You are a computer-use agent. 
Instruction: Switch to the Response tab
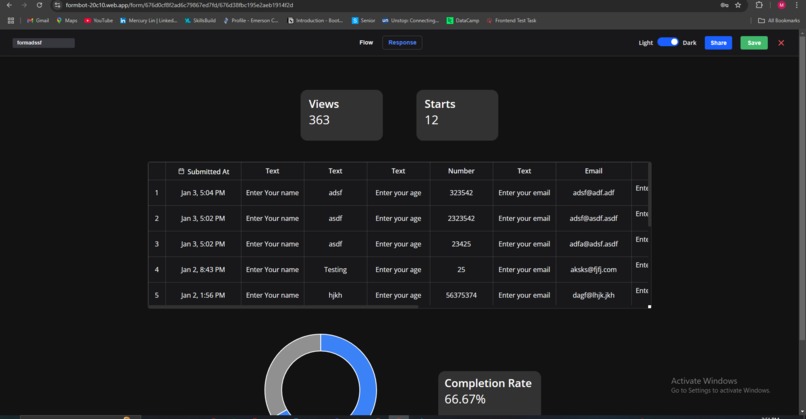pyautogui.click(x=402, y=43)
